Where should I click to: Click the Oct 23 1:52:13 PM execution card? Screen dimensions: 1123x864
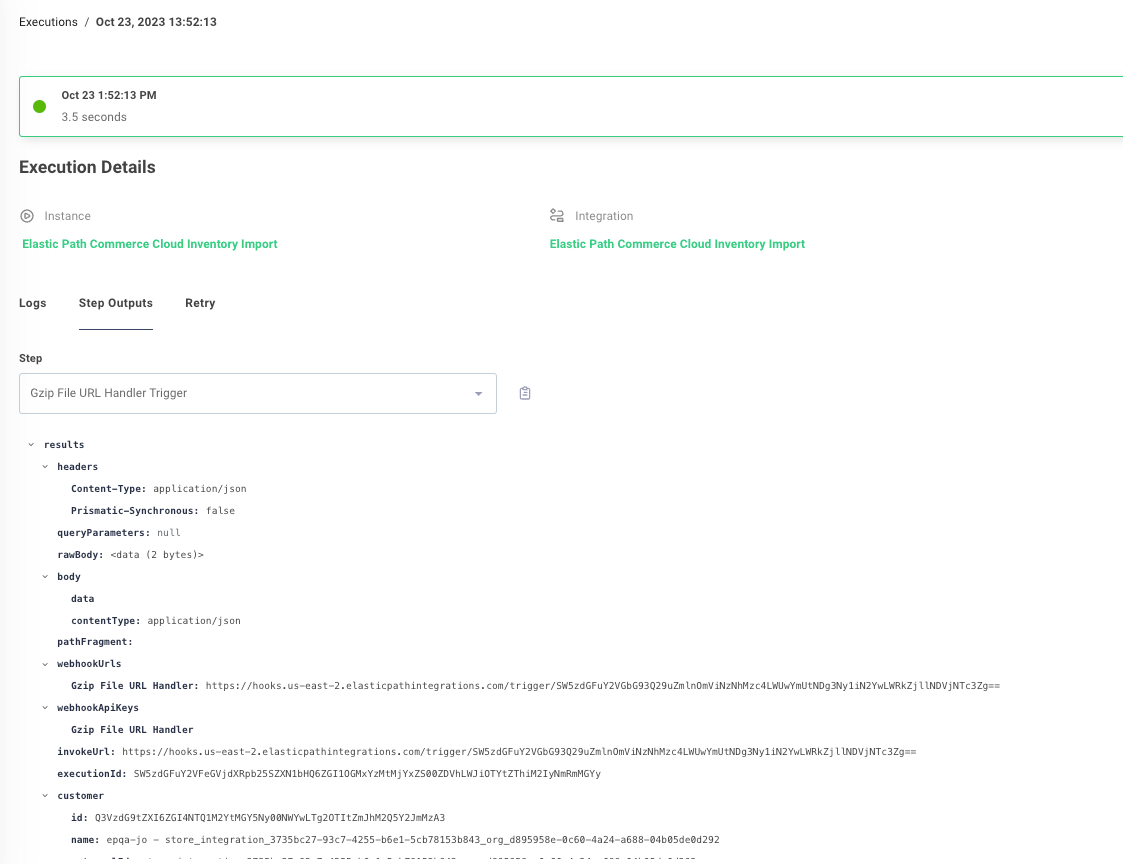tap(571, 106)
